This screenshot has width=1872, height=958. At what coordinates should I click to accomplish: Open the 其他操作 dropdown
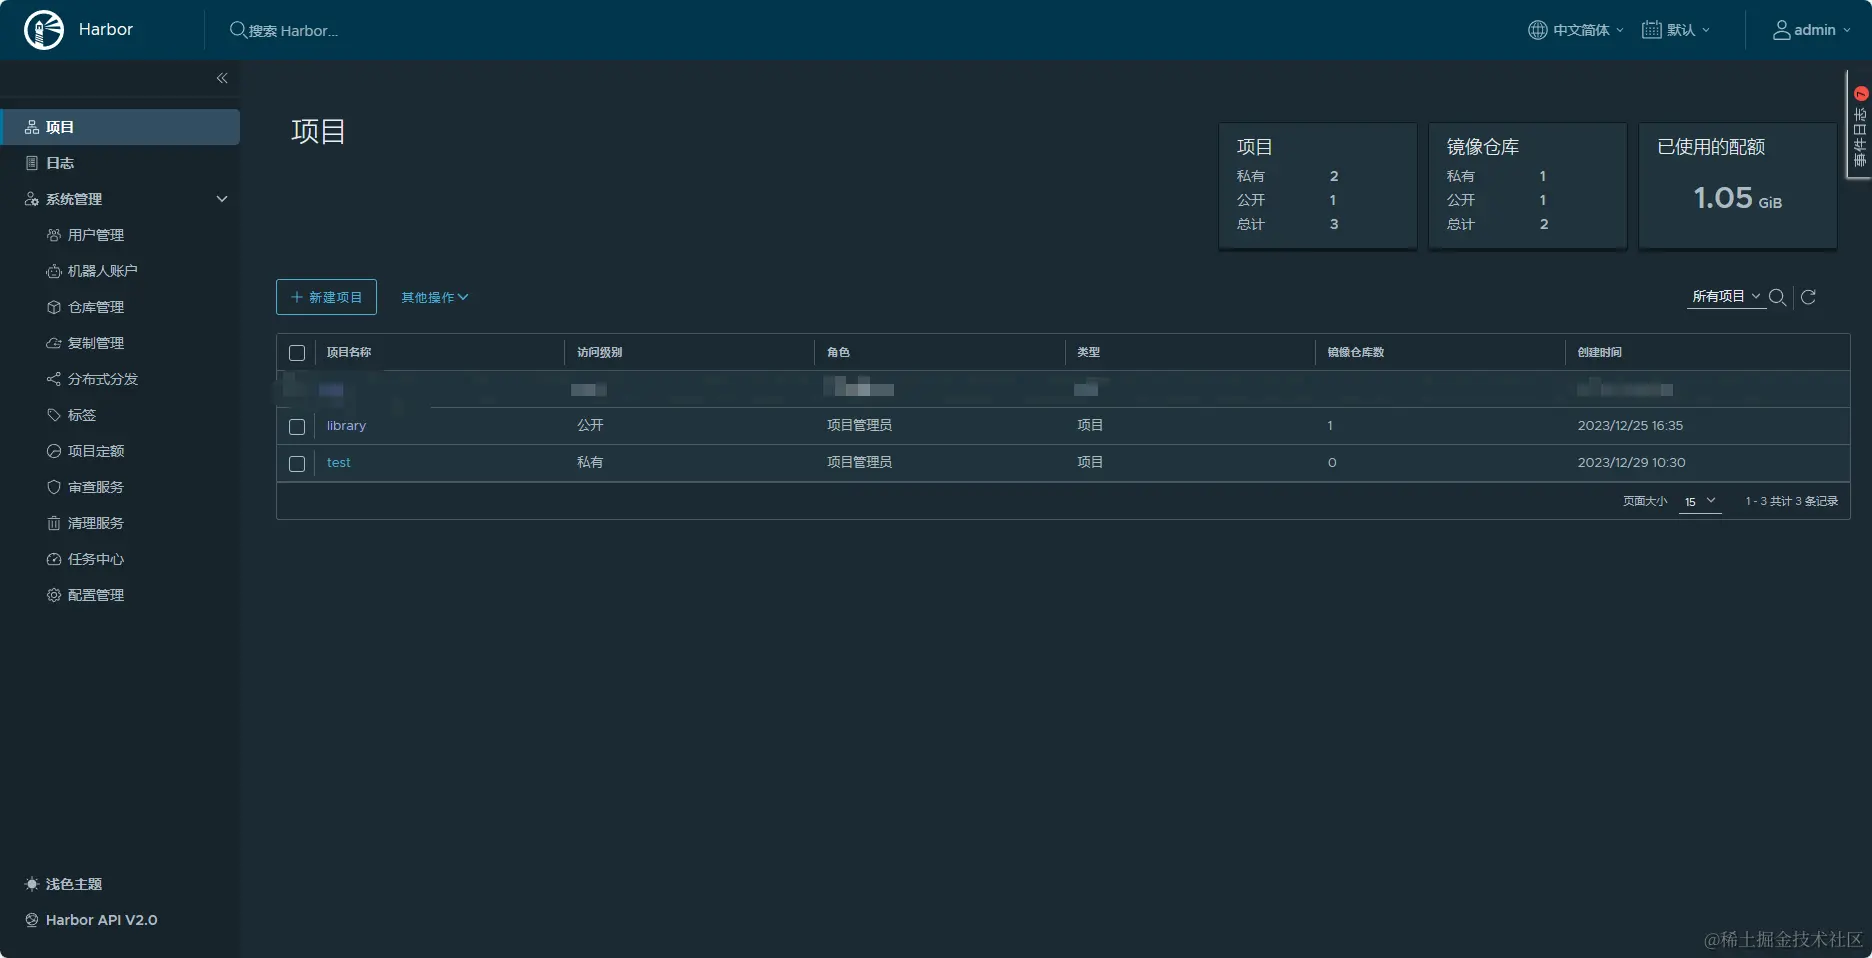[435, 297]
